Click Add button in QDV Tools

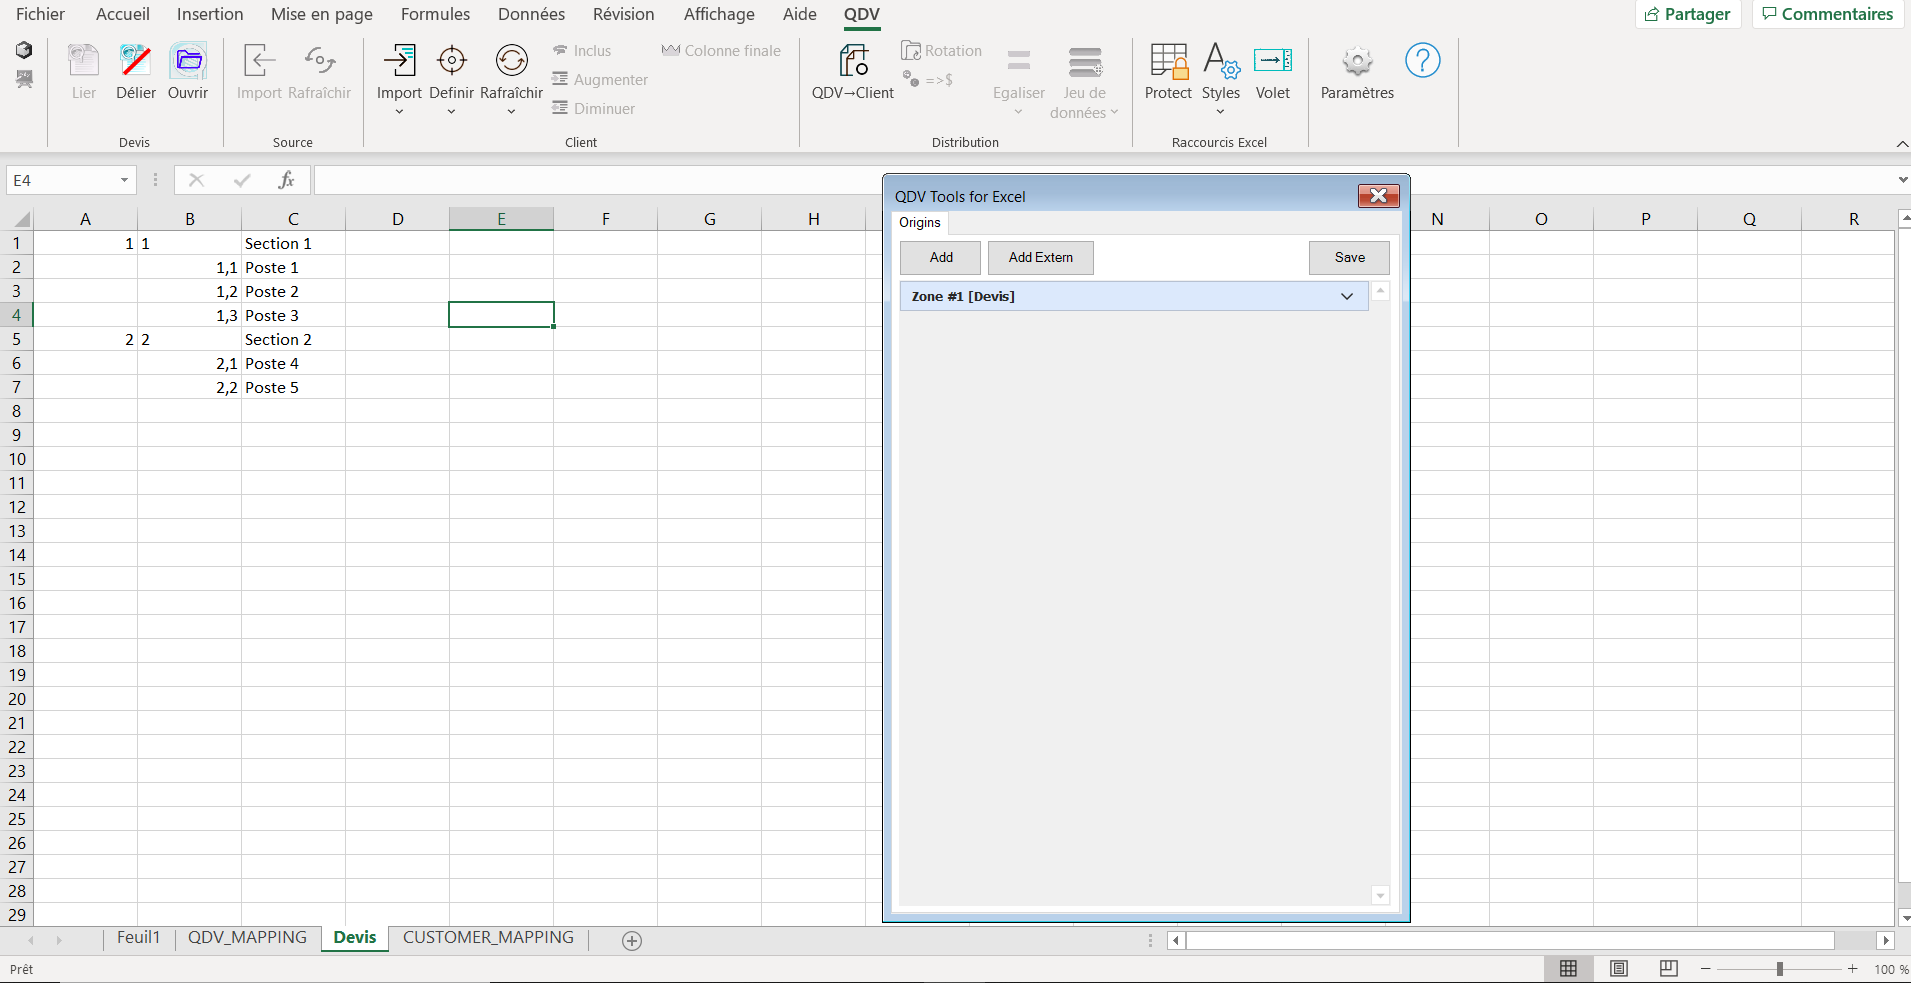click(941, 258)
